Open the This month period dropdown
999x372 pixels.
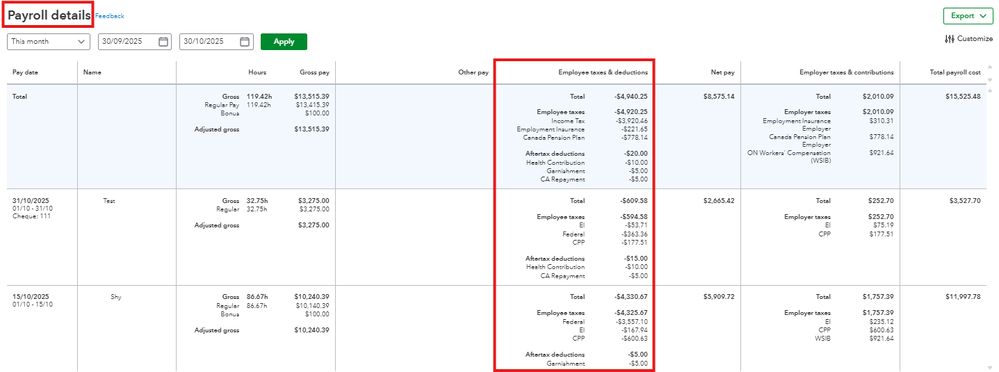click(49, 41)
